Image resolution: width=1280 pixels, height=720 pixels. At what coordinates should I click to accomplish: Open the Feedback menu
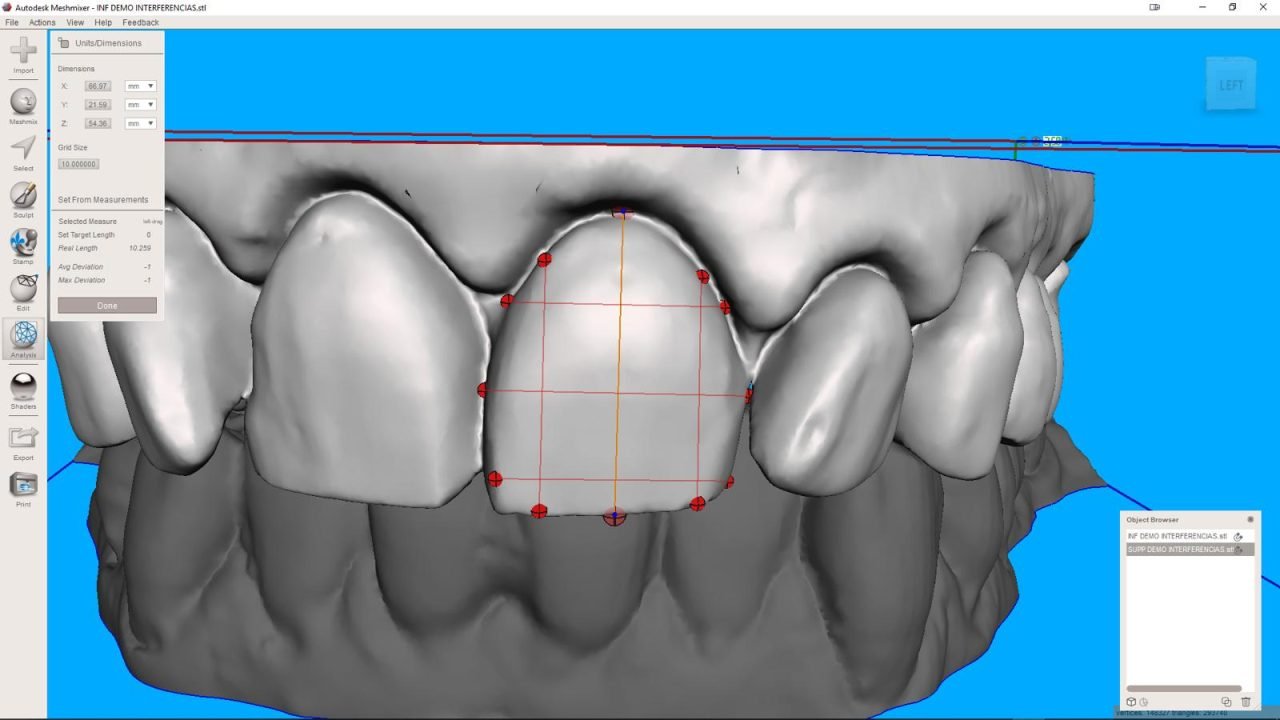[x=140, y=22]
